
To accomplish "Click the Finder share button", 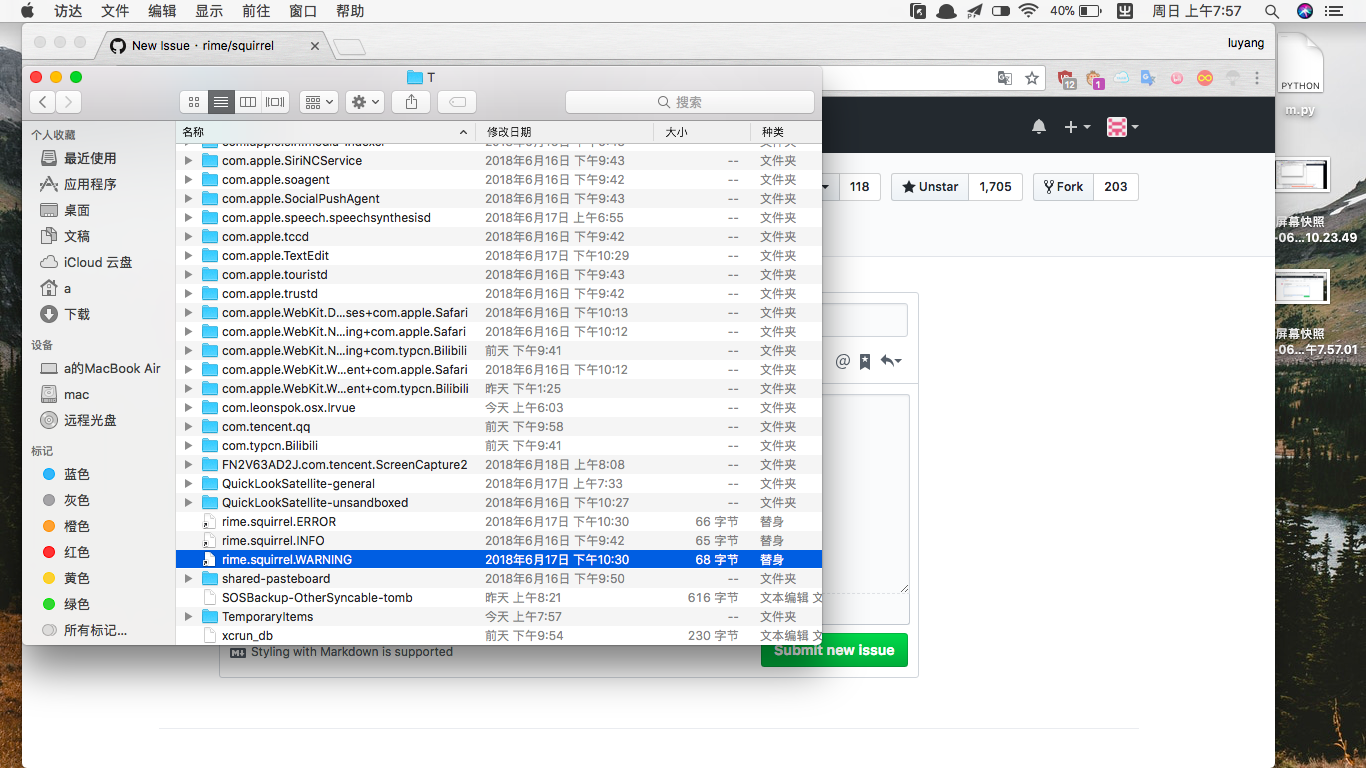I will point(411,102).
